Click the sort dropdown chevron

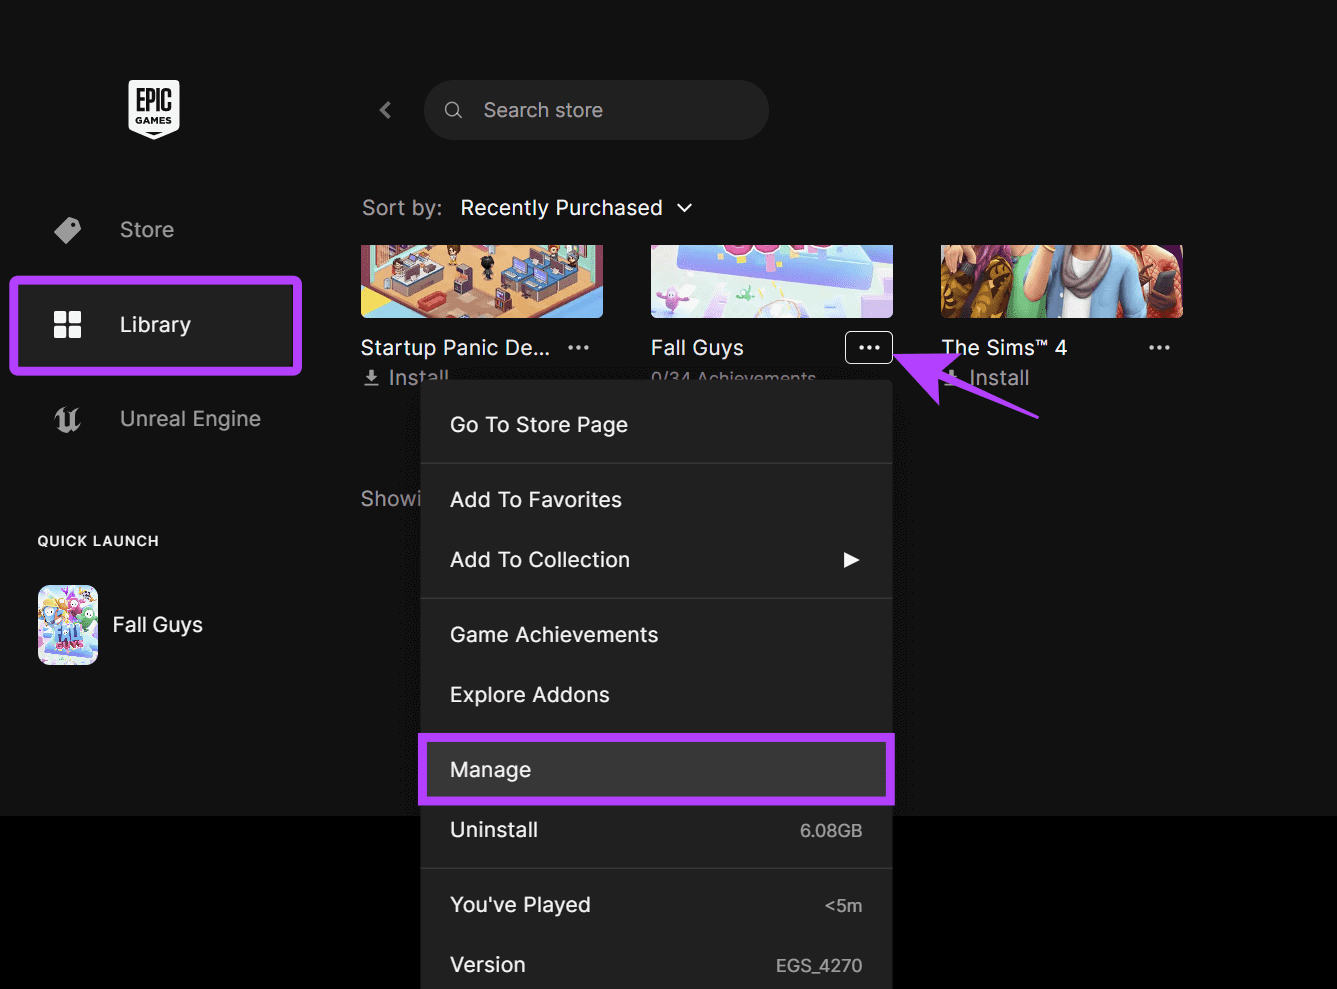[685, 208]
